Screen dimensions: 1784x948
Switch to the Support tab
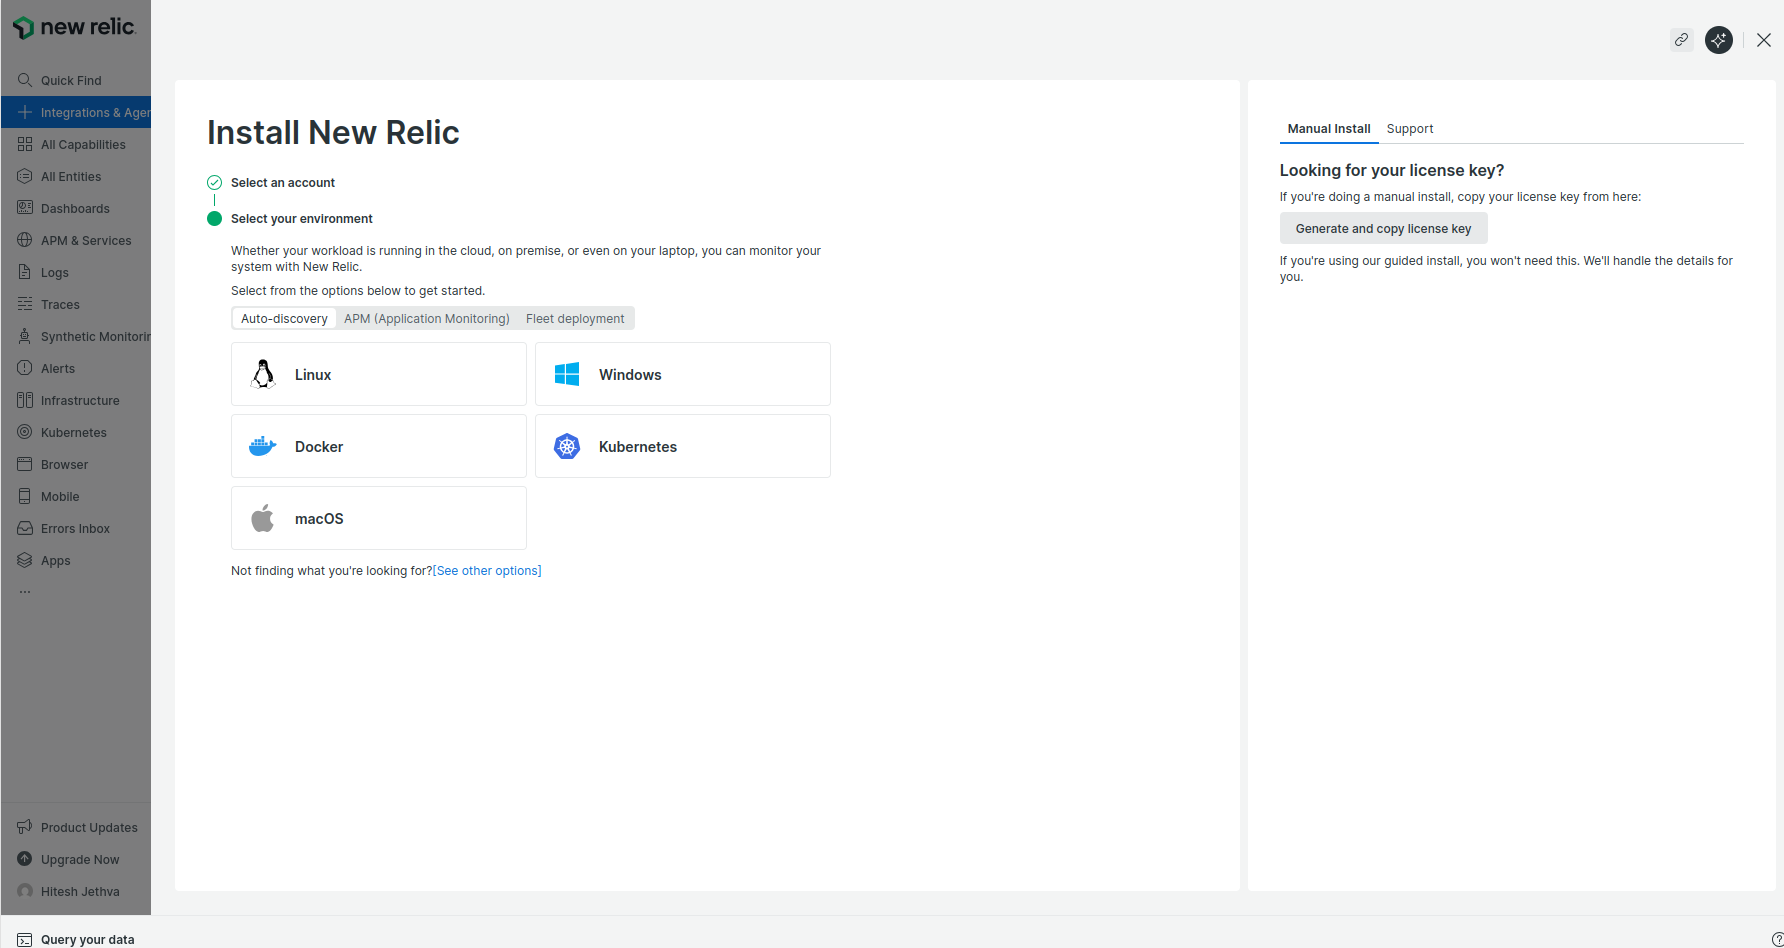1409,129
